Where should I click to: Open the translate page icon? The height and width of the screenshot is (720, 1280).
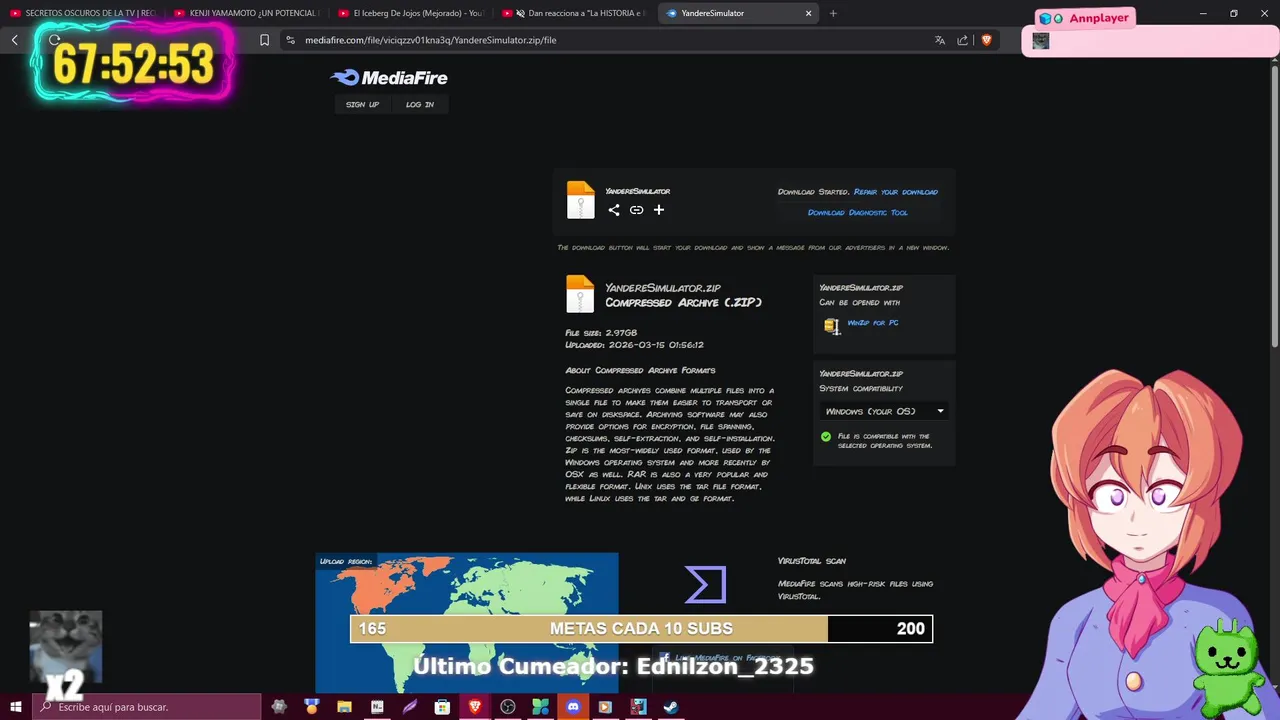(x=940, y=40)
